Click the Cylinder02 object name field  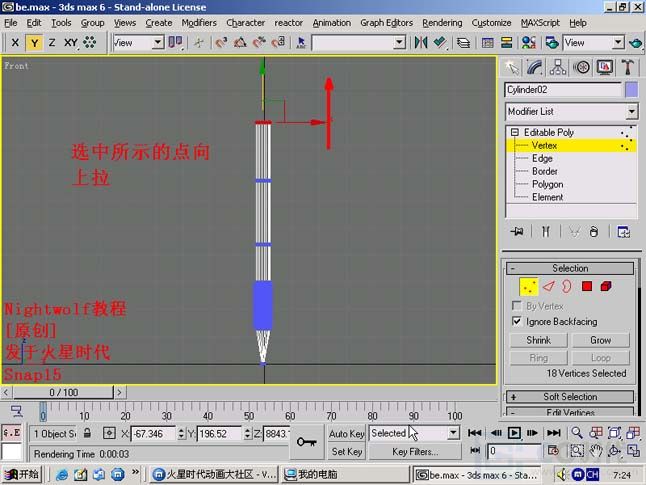tap(563, 89)
